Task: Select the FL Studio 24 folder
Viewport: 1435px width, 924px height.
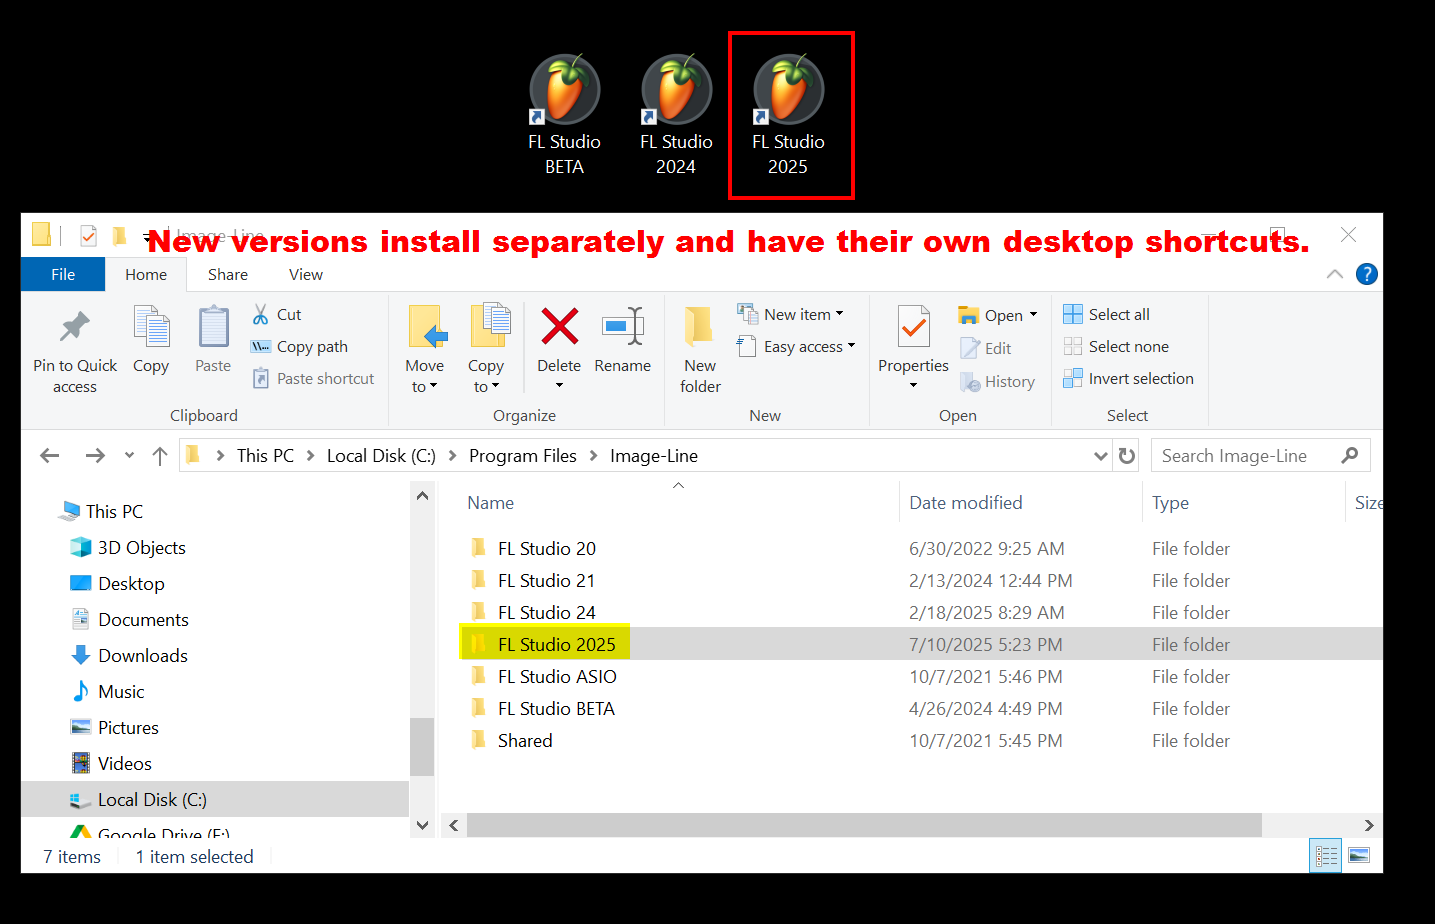Action: 546,612
